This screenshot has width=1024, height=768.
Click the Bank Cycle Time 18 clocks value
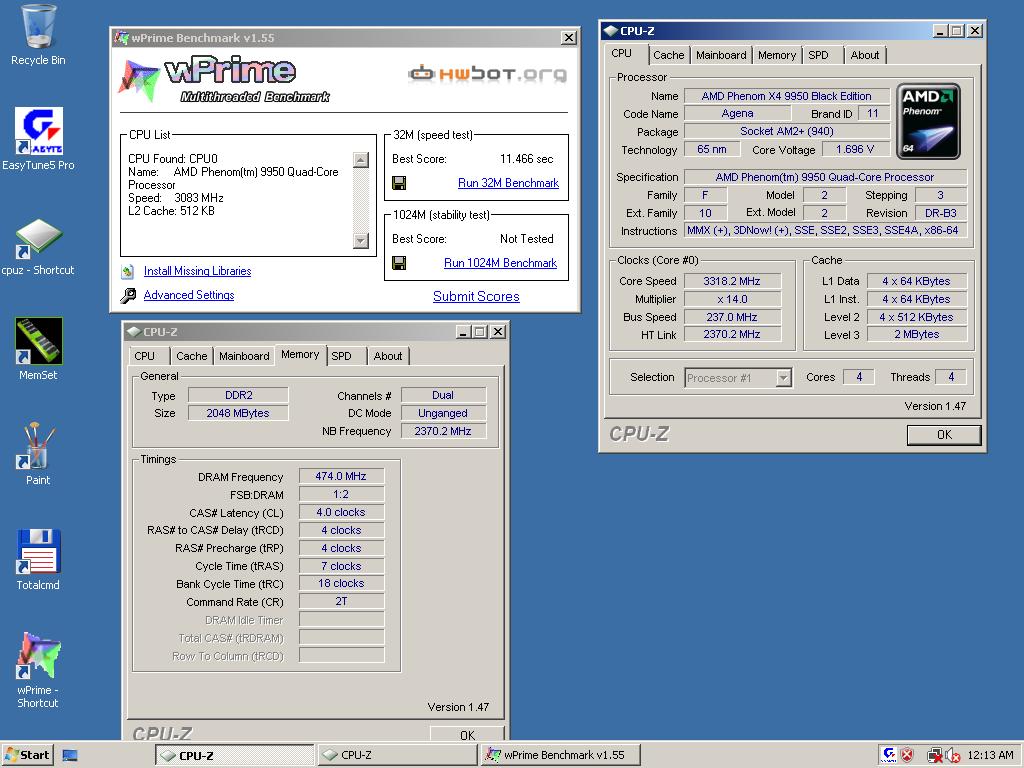[341, 584]
